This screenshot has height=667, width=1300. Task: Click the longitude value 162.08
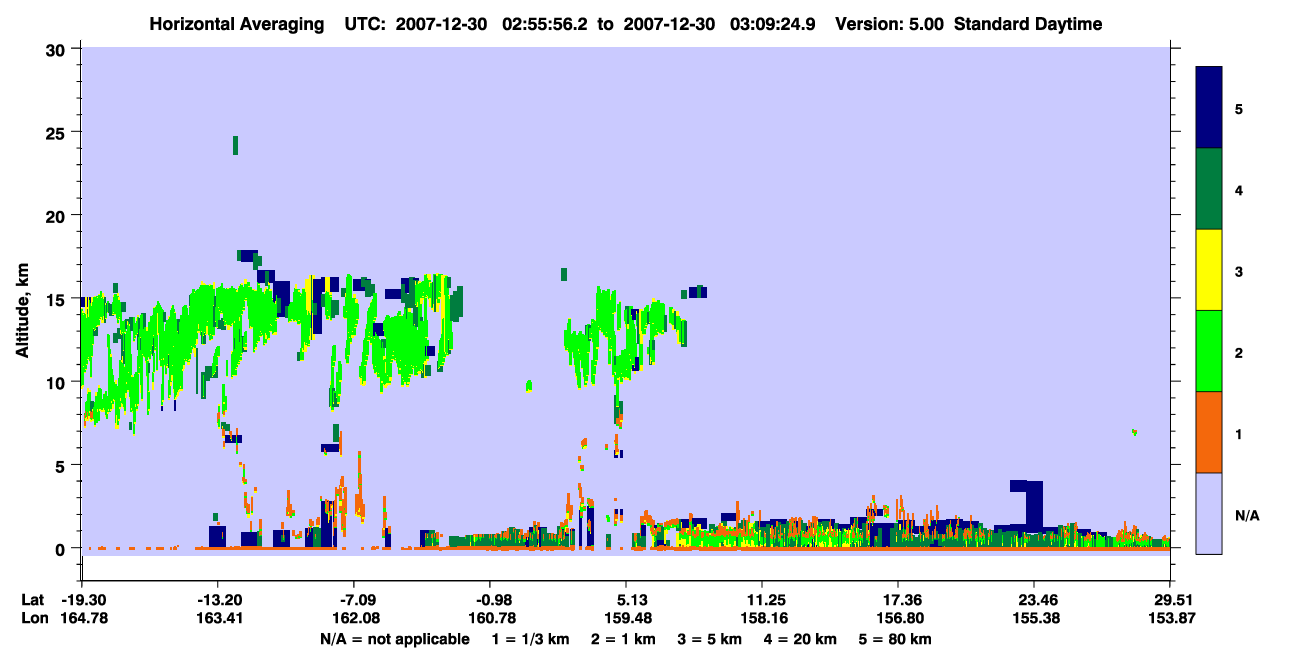coord(357,618)
